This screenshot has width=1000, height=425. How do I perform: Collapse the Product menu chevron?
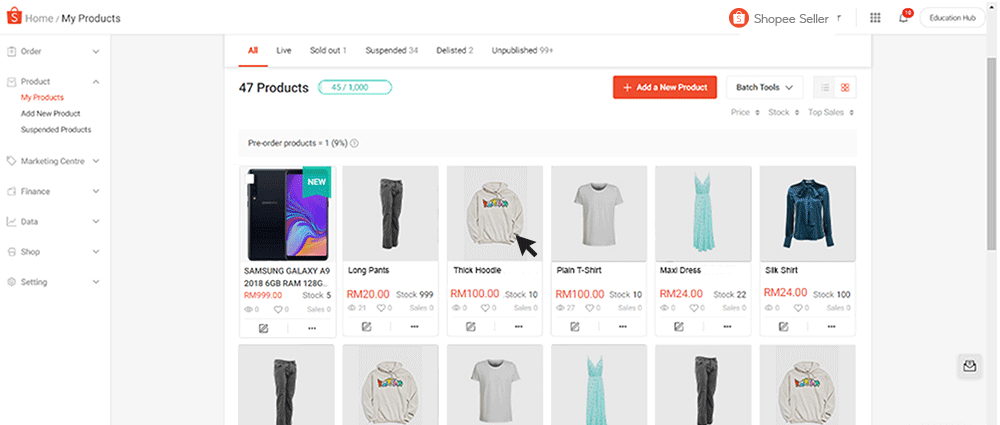[x=96, y=81]
